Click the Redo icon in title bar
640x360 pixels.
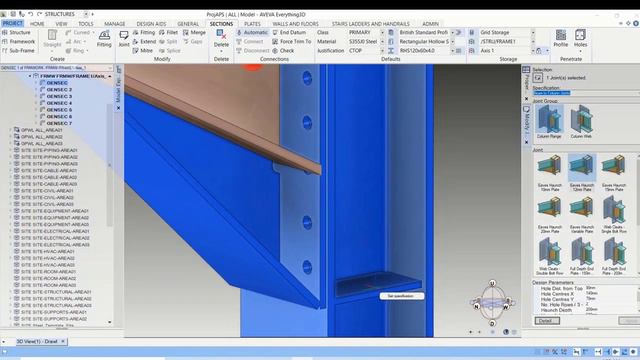(40, 14)
